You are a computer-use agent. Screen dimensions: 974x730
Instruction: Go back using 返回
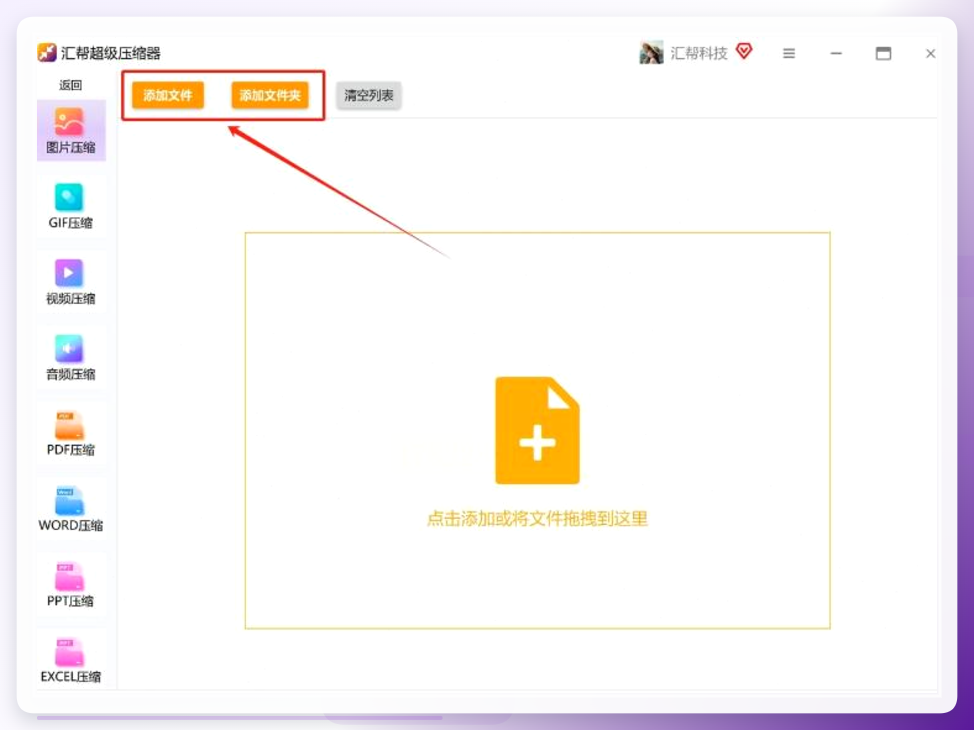click(x=70, y=84)
